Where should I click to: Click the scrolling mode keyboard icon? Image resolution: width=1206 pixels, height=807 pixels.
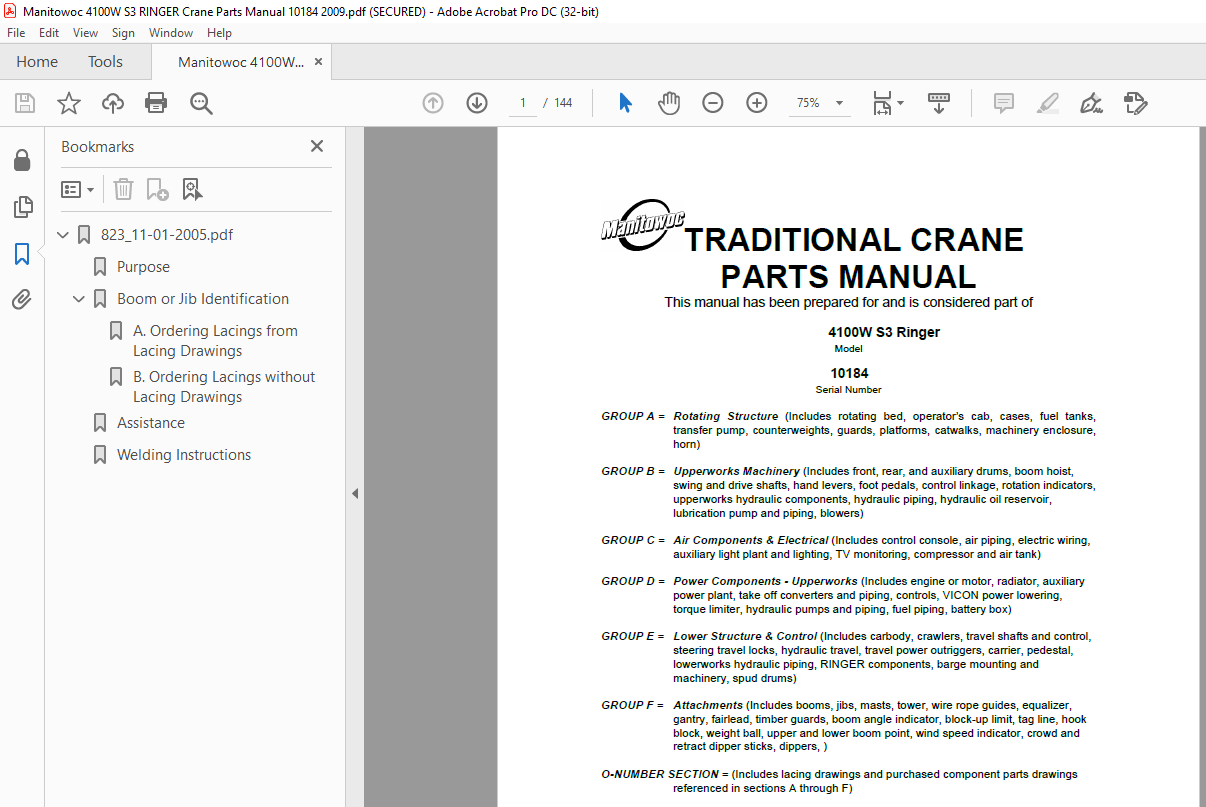(x=939, y=103)
